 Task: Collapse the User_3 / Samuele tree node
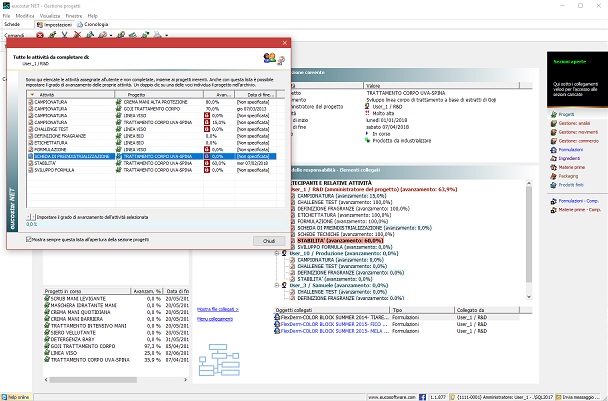[277, 285]
